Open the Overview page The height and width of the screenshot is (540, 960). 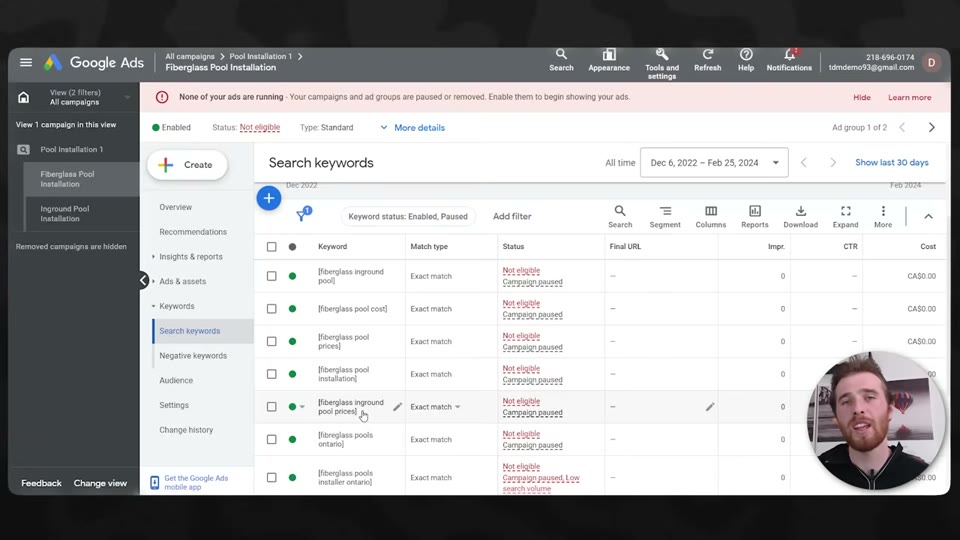175,207
